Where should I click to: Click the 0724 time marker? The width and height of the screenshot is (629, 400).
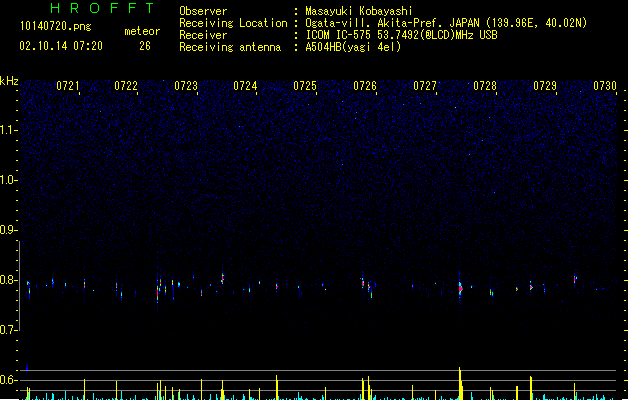(x=245, y=86)
